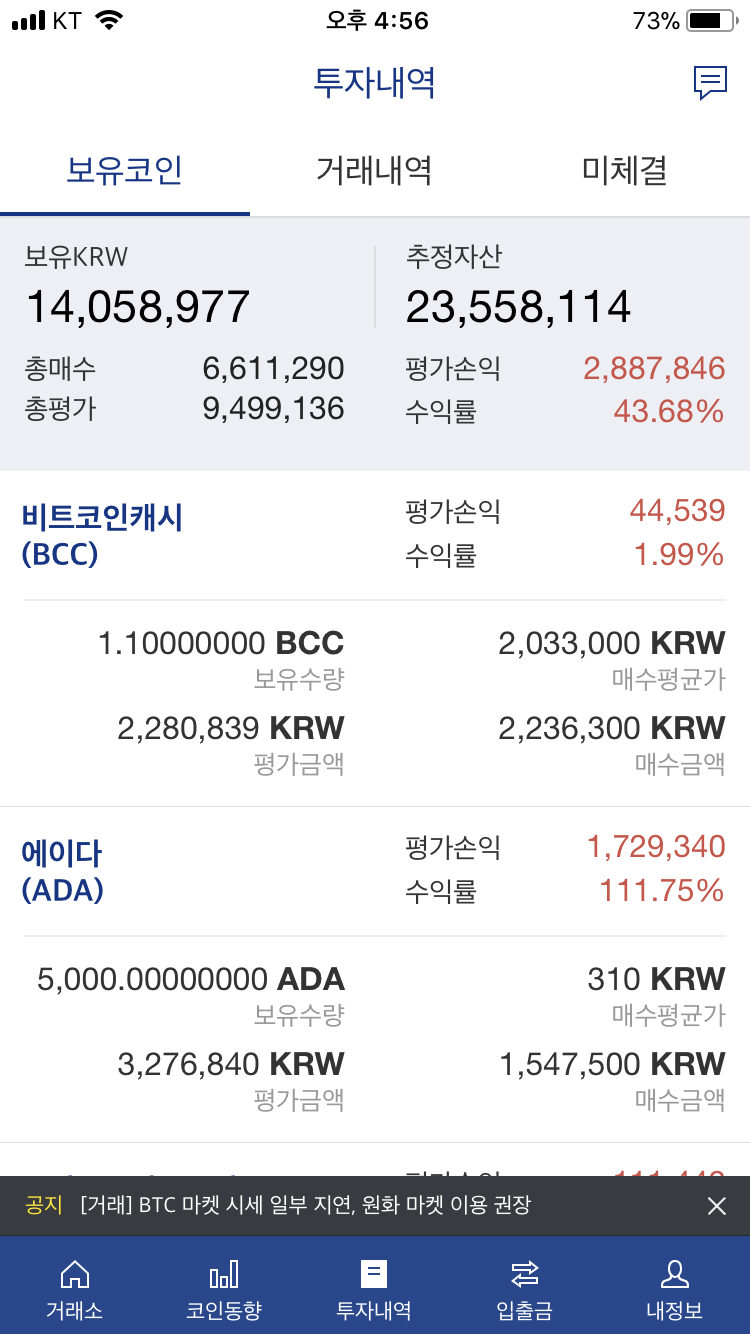Switch to the 거래내역 tab
Viewport: 750px width, 1334px height.
(x=374, y=170)
